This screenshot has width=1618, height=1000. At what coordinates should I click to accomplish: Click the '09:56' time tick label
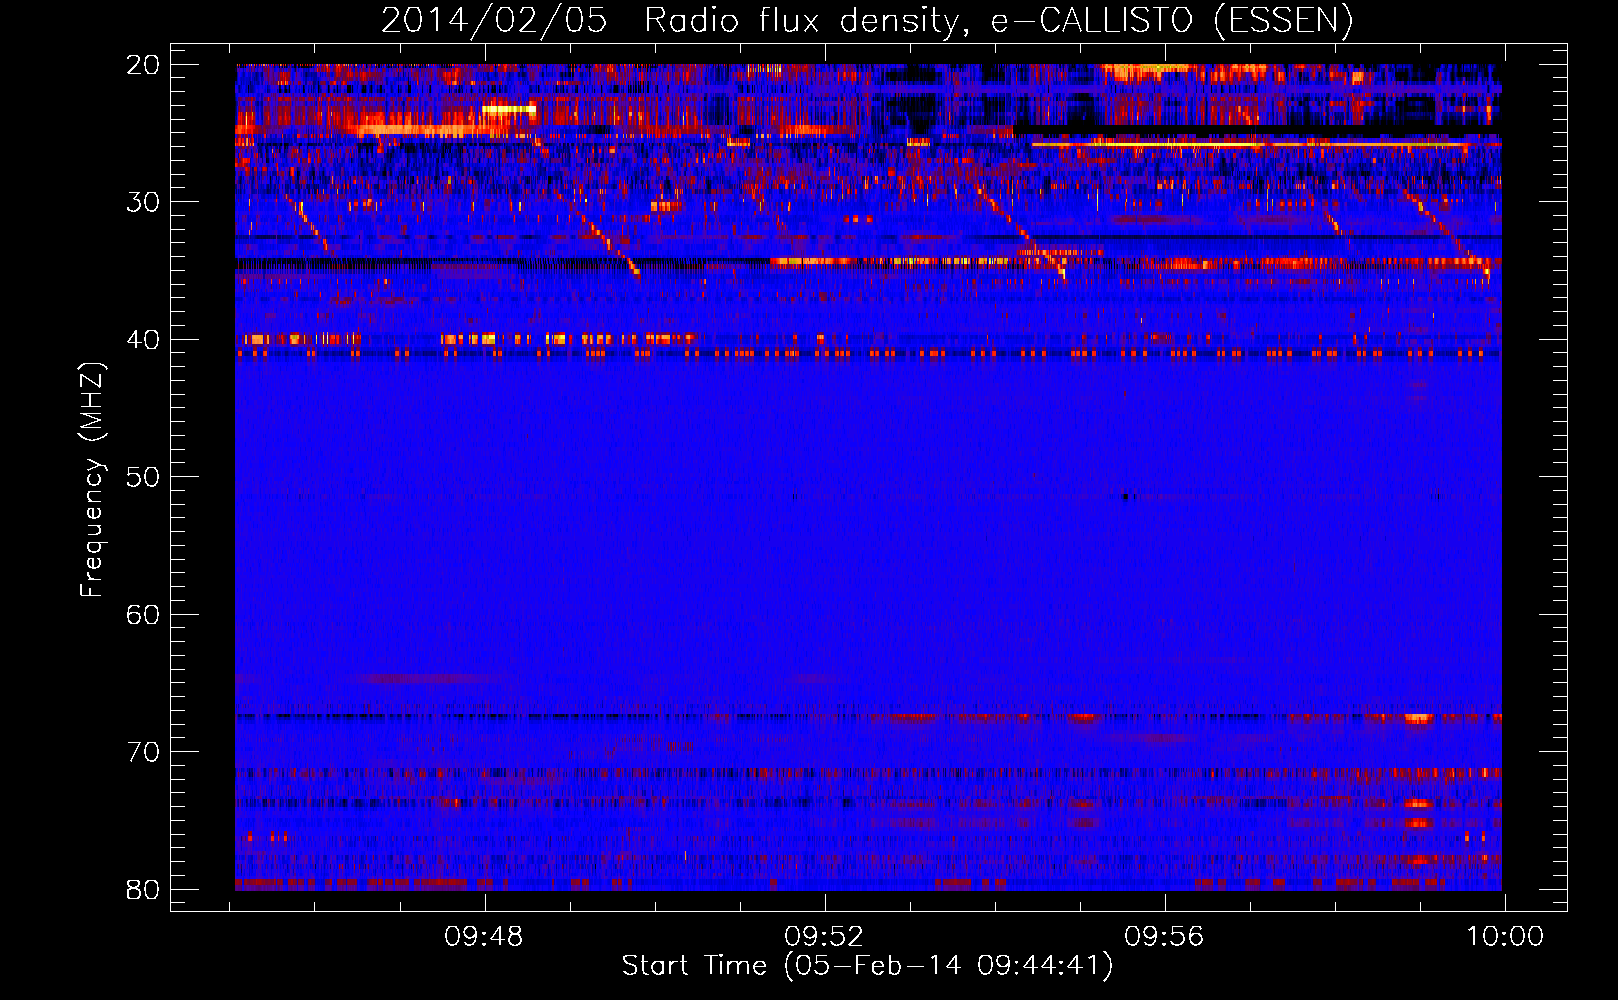[x=1165, y=937]
